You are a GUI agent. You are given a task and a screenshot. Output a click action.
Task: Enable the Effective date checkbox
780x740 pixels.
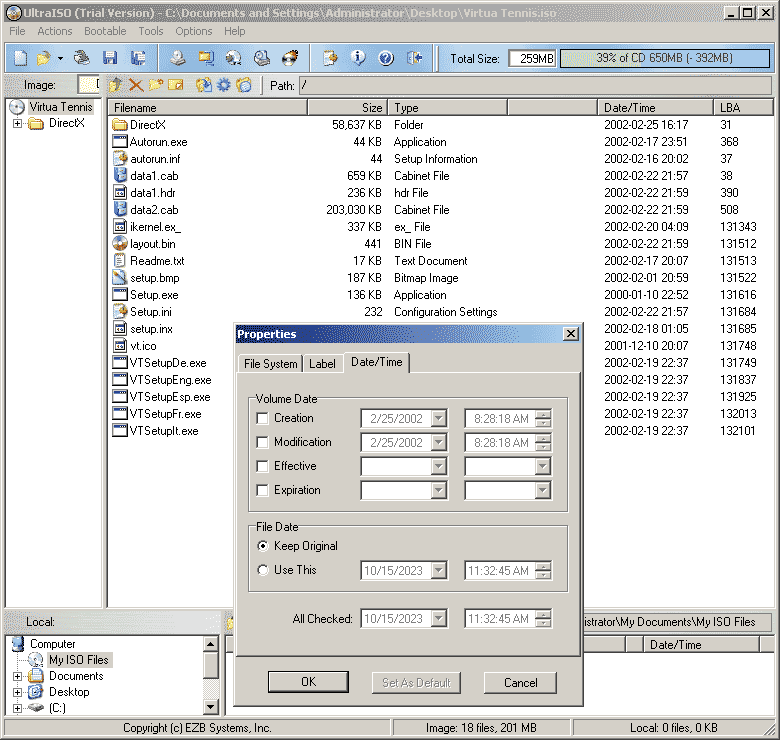point(262,466)
